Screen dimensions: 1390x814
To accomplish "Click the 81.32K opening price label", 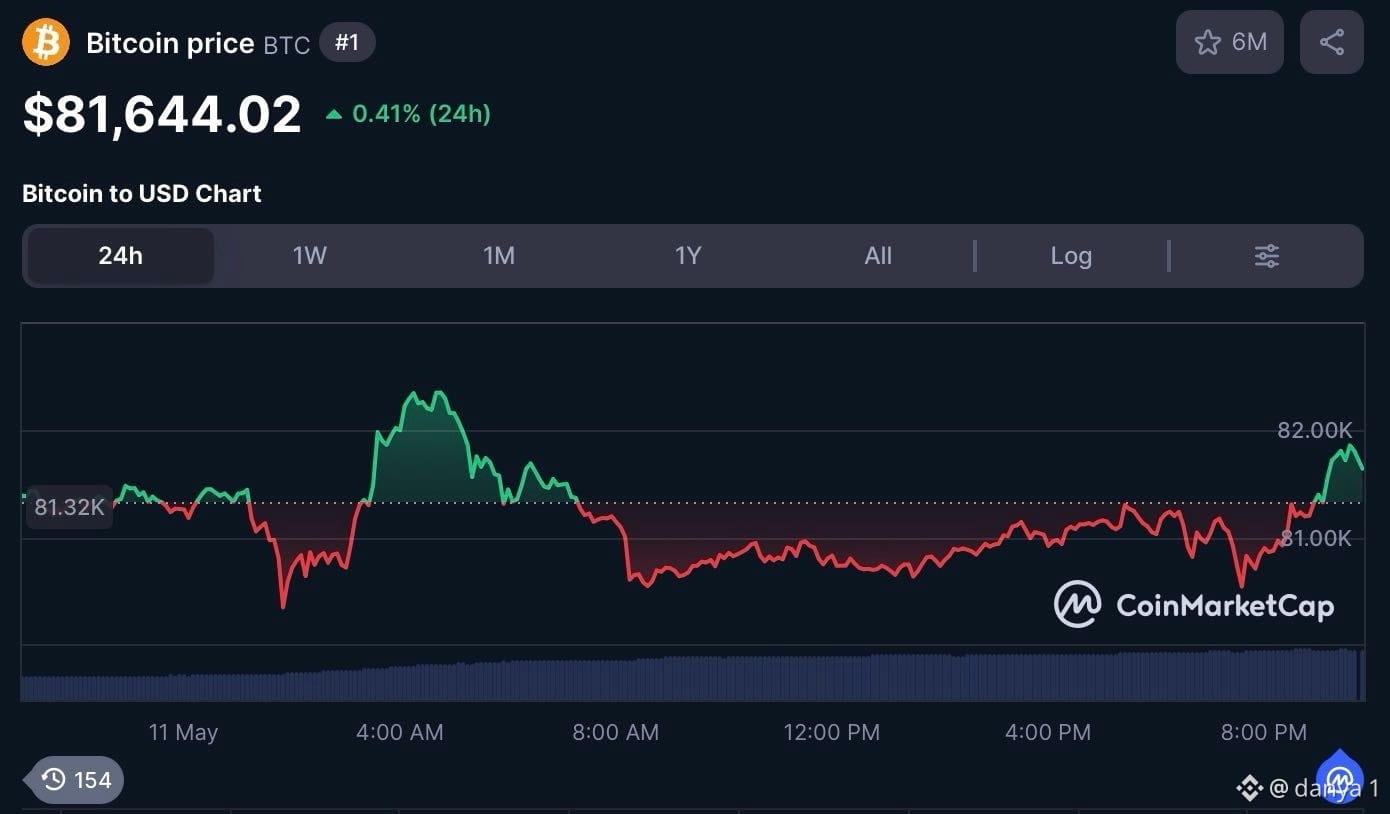I will click(69, 507).
